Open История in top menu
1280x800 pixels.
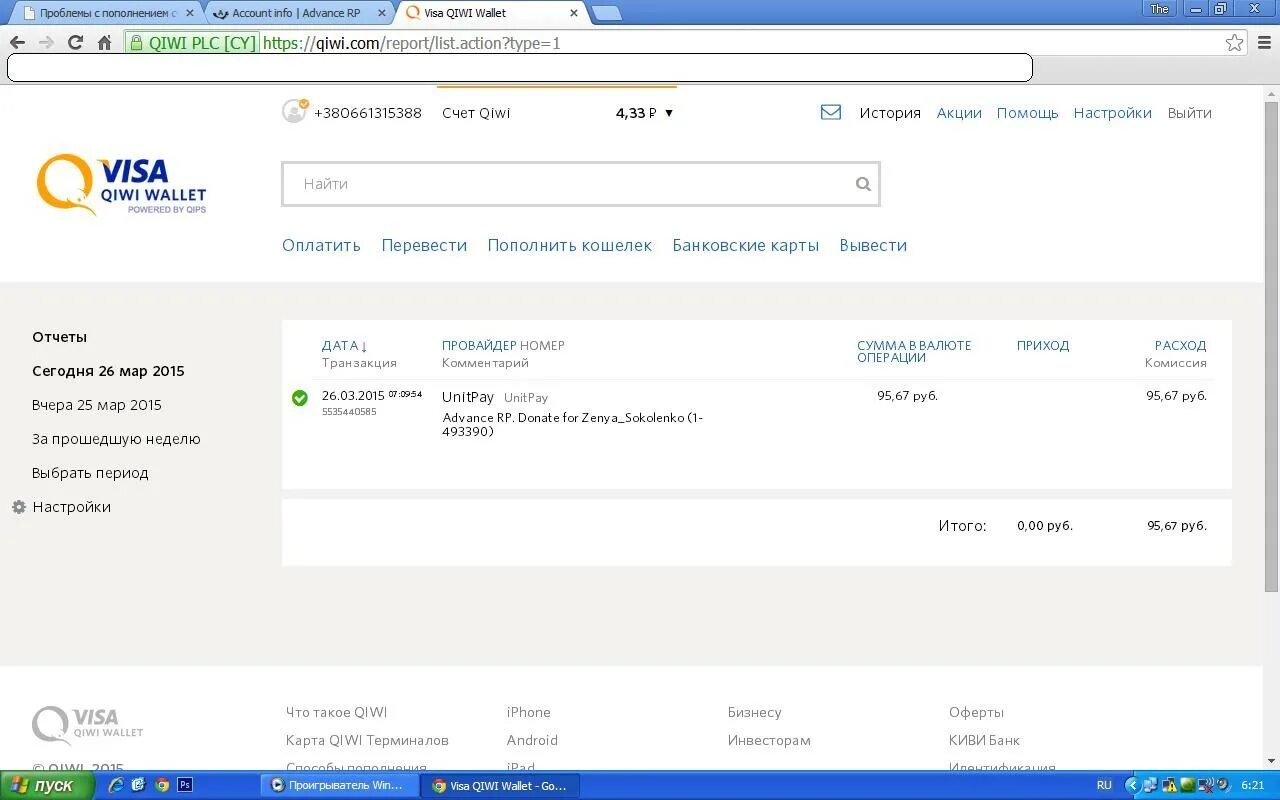890,113
